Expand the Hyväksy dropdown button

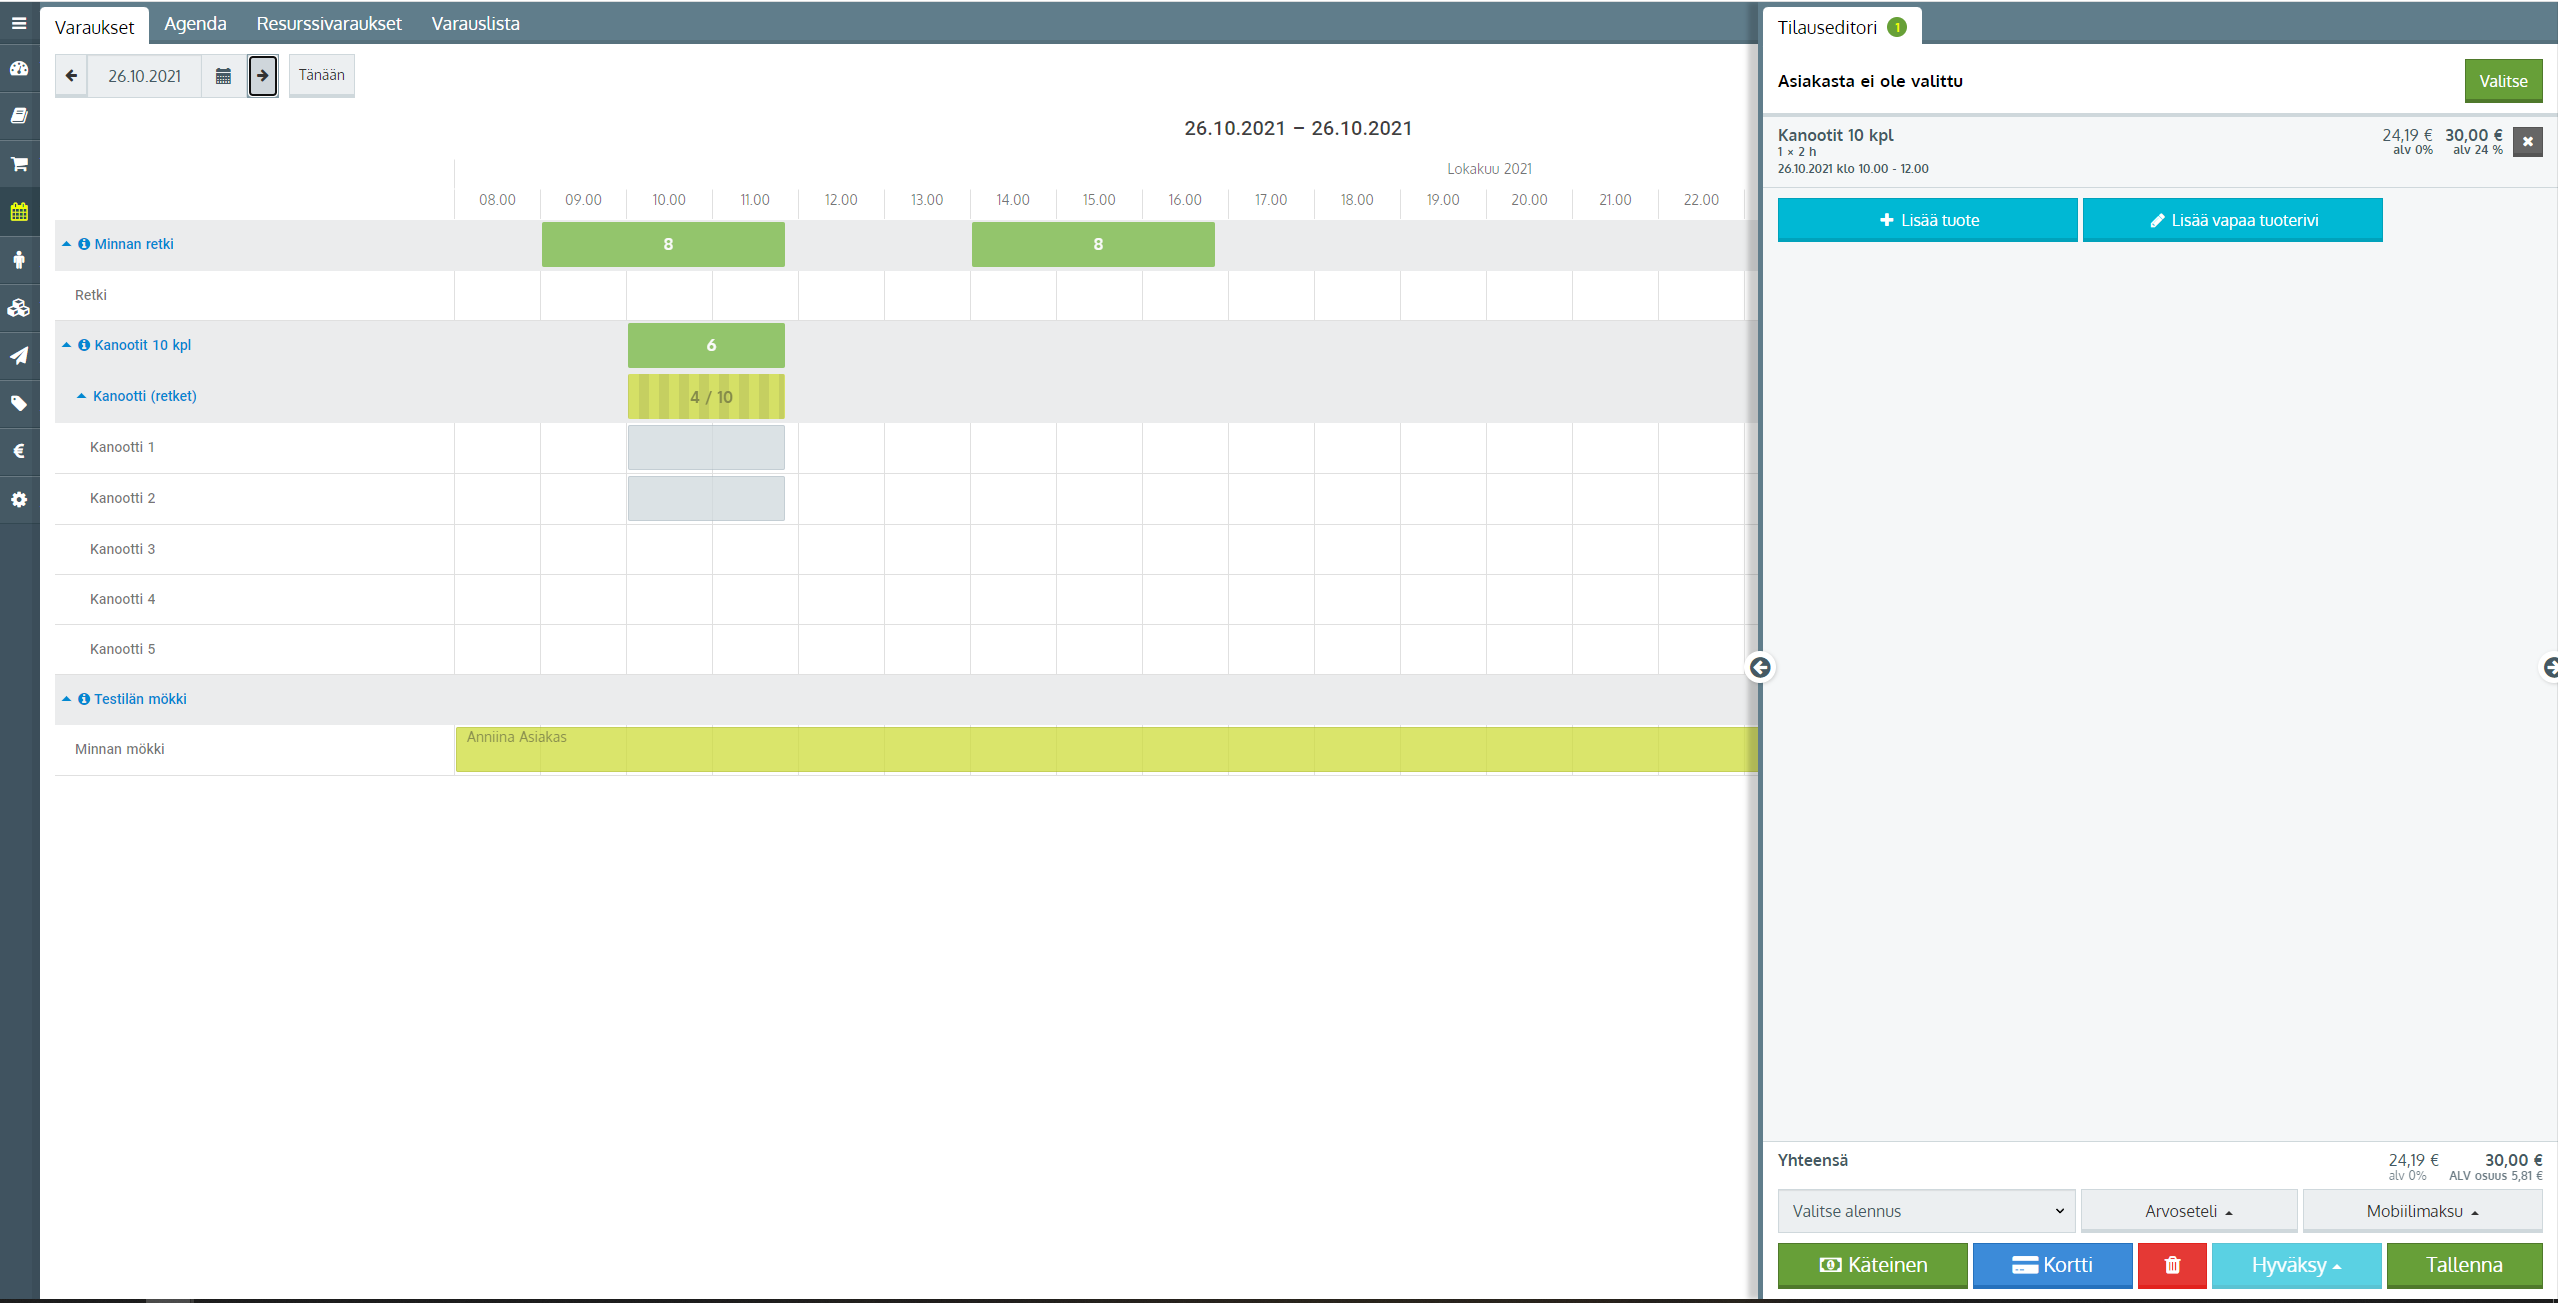click(x=2295, y=1265)
